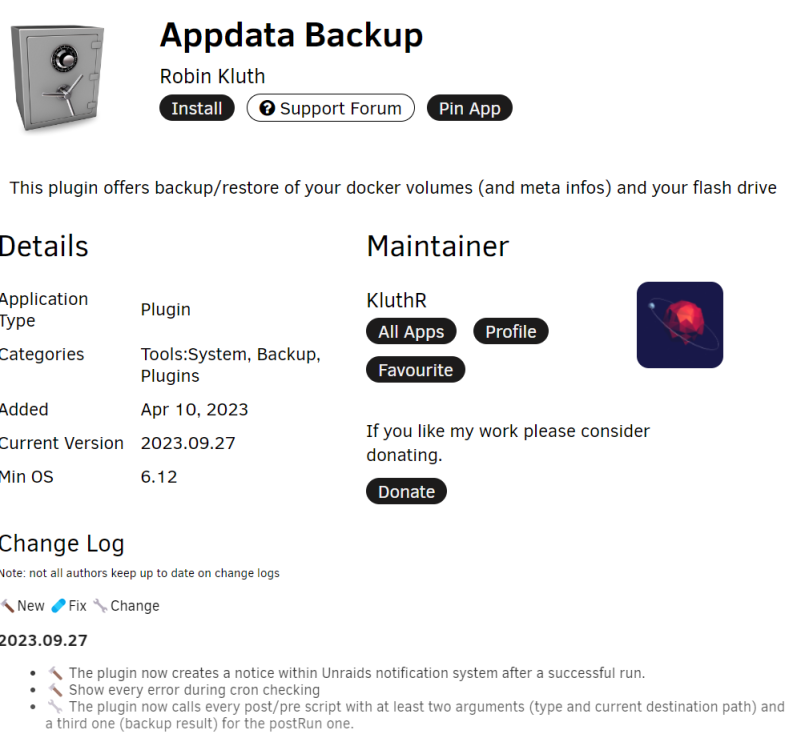
Task: Click the Robin Kluth author name
Action: pos(213,76)
